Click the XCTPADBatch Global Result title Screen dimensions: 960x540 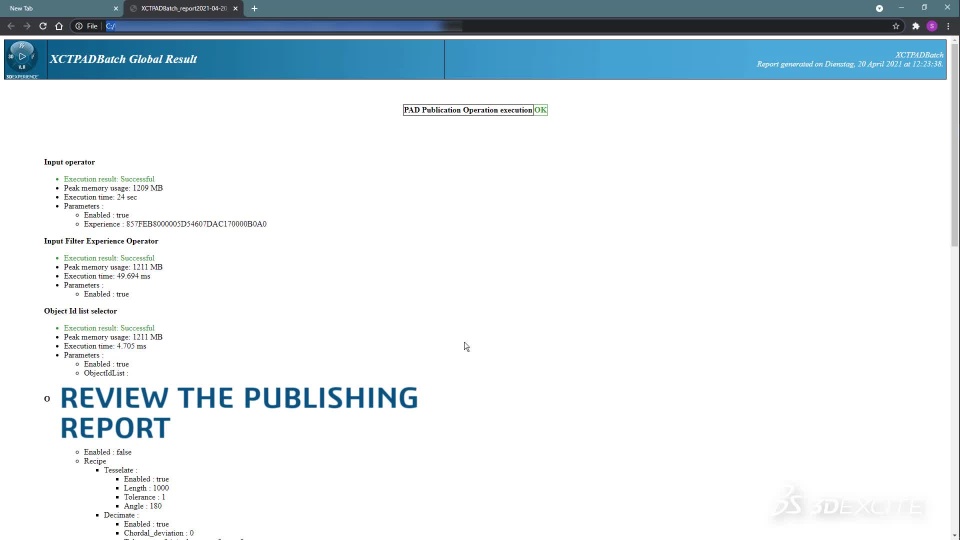click(x=123, y=59)
